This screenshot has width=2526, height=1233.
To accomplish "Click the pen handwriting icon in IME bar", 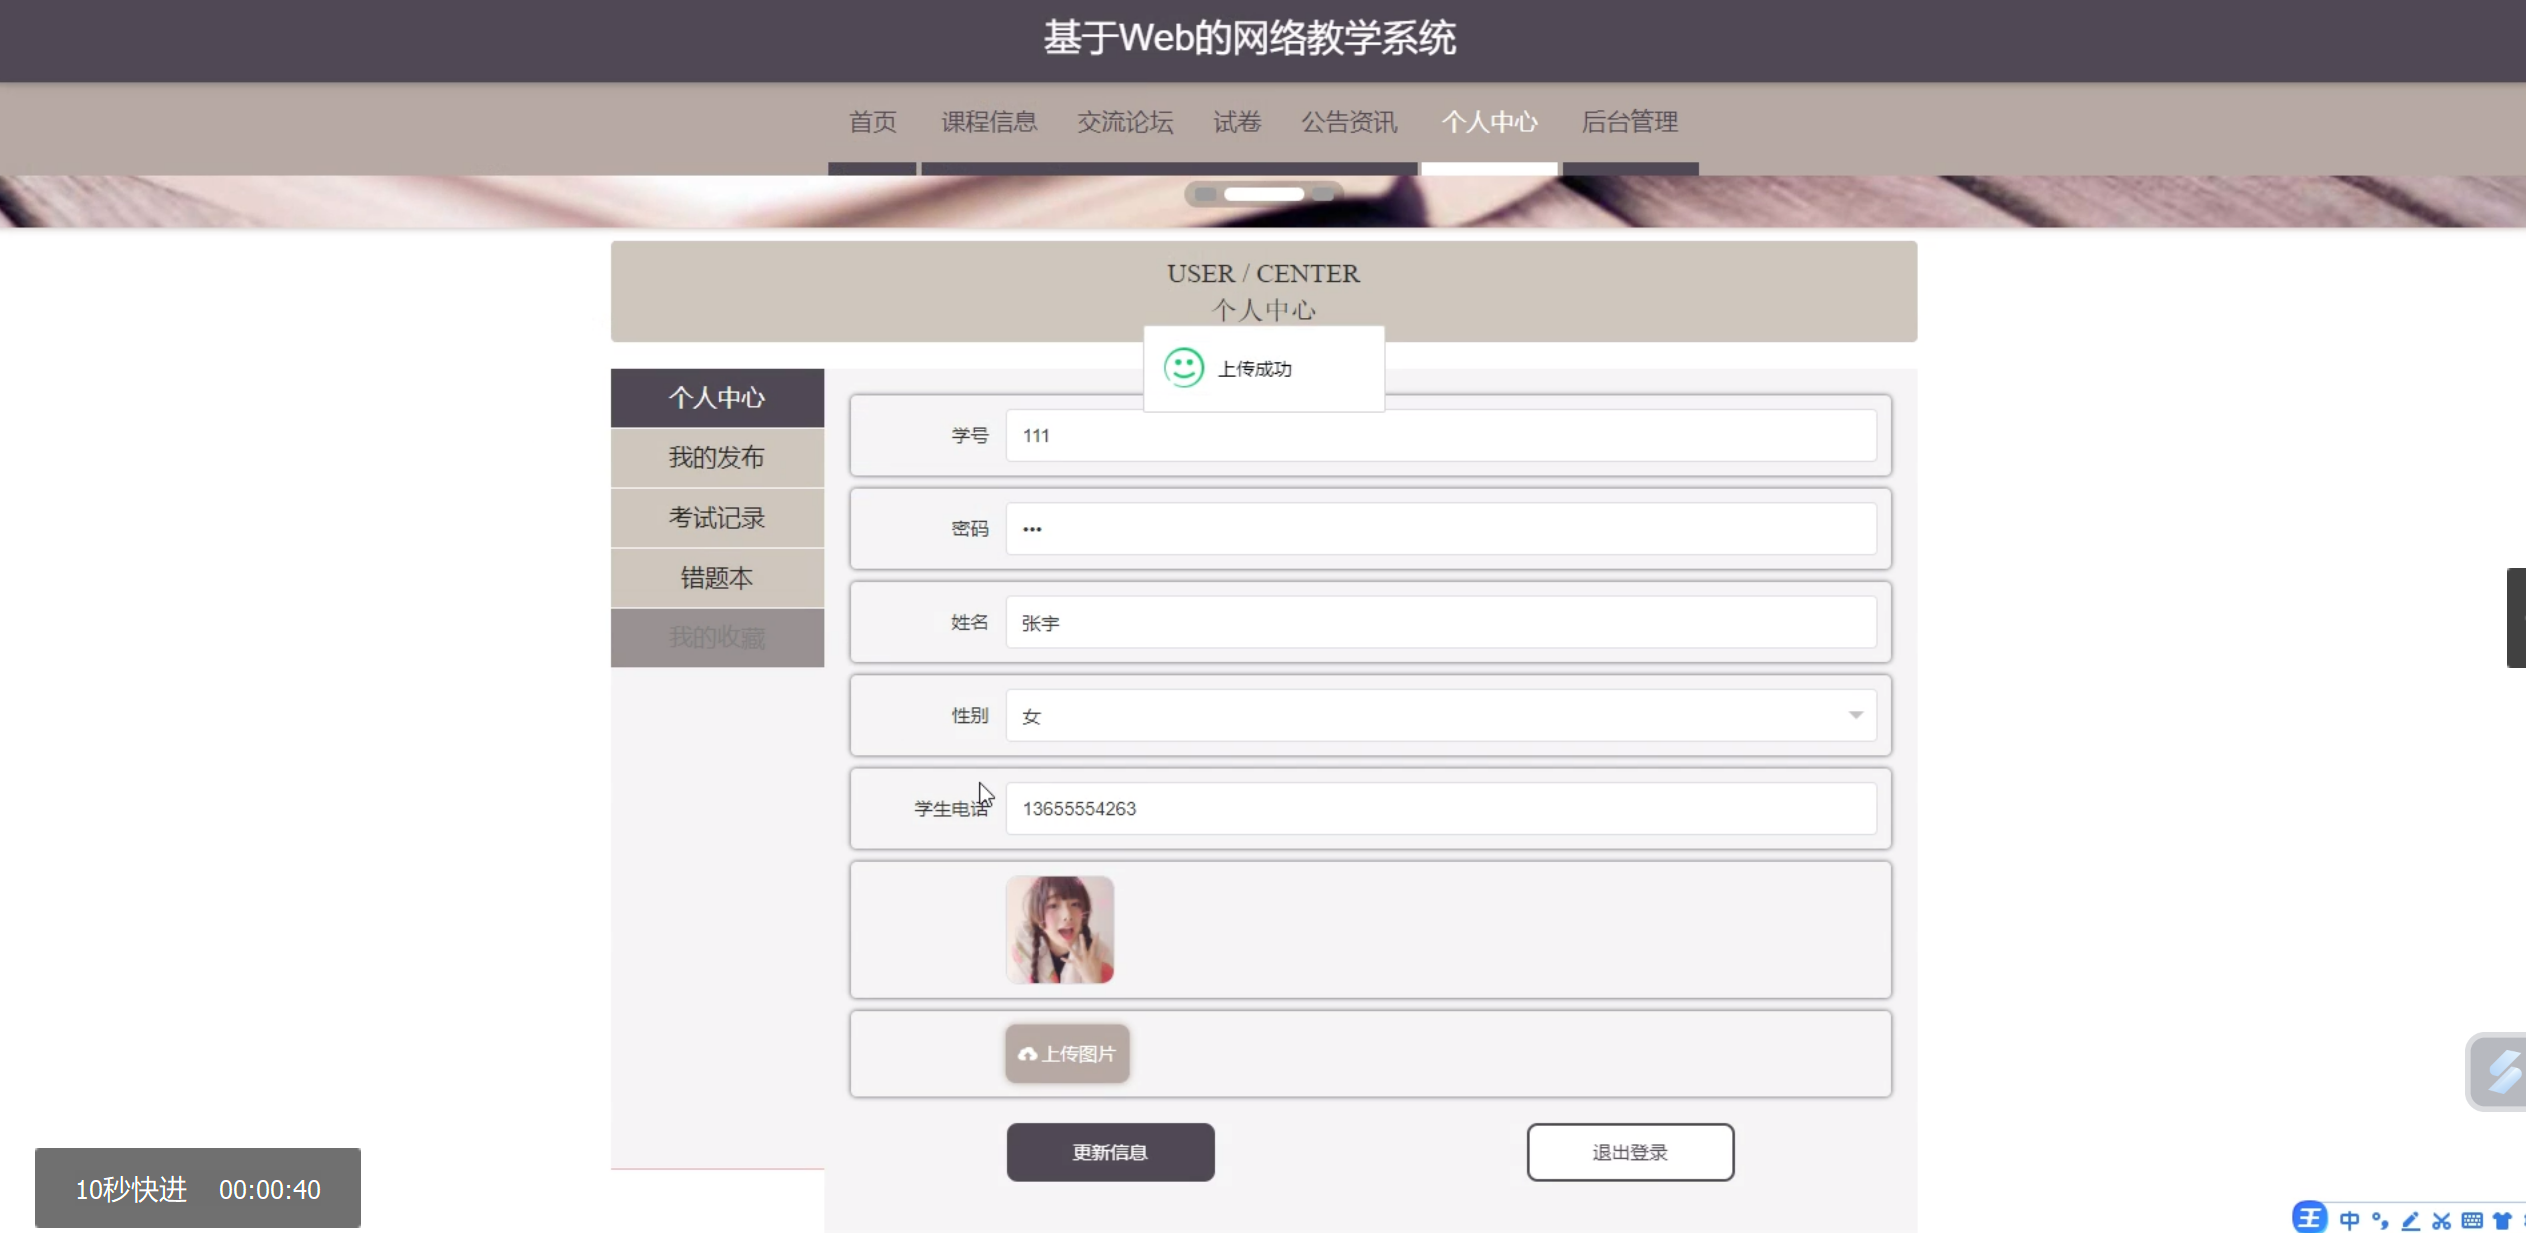I will pyautogui.click(x=2411, y=1220).
